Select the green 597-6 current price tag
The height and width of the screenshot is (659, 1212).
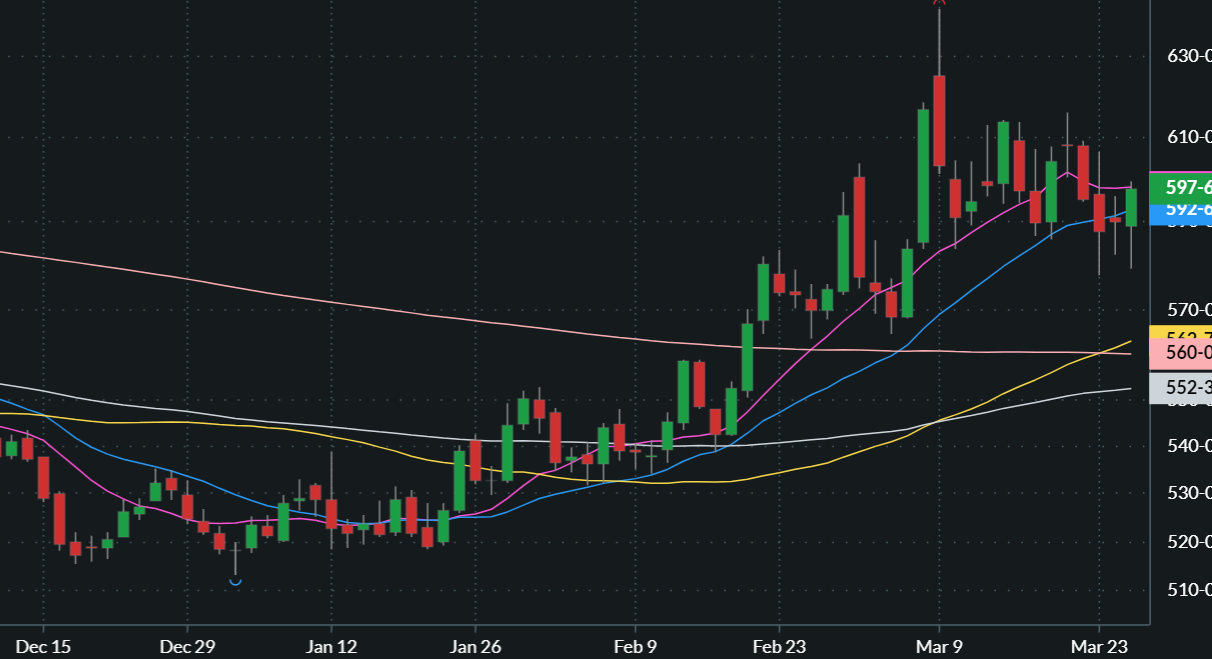coord(1182,187)
